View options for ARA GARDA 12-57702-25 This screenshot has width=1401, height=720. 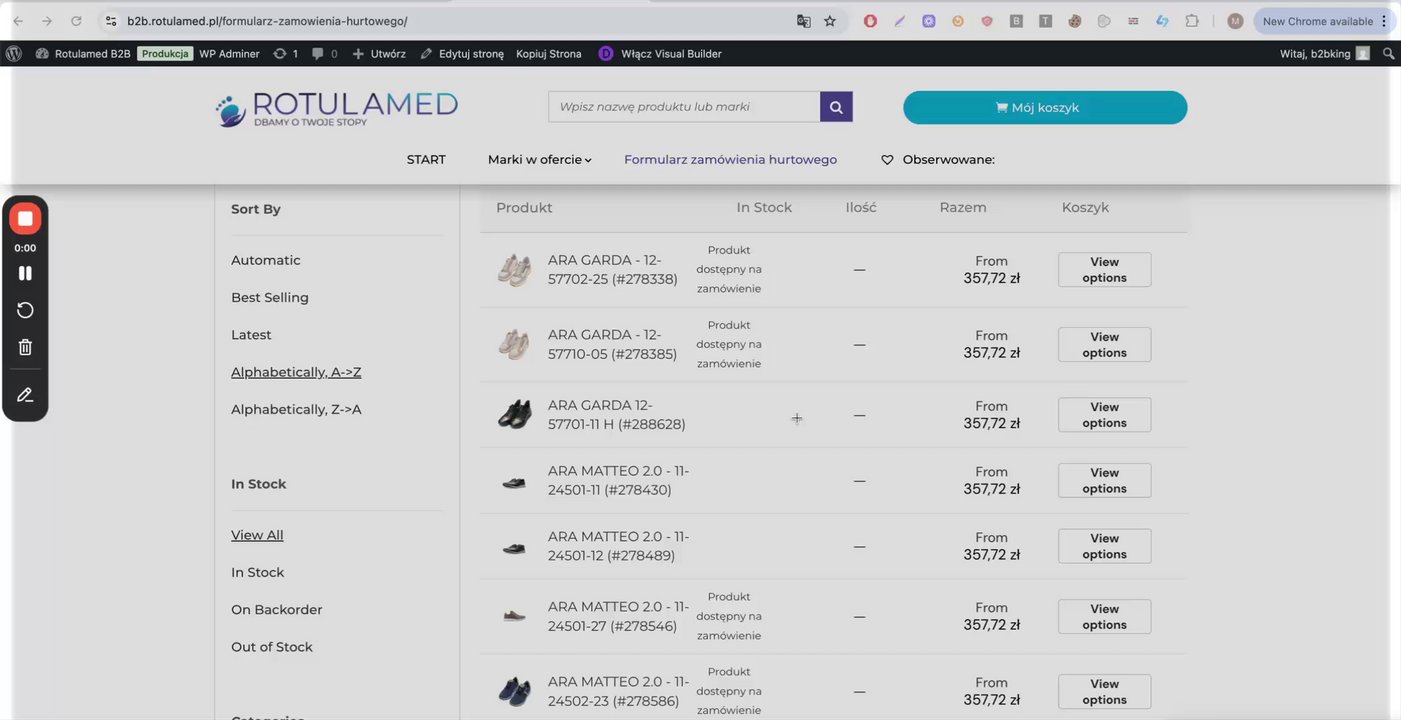click(x=1104, y=270)
